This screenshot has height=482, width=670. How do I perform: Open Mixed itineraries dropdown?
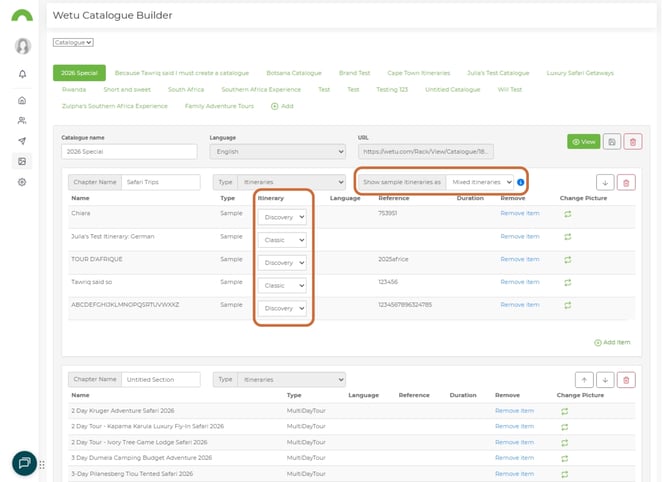pos(479,182)
